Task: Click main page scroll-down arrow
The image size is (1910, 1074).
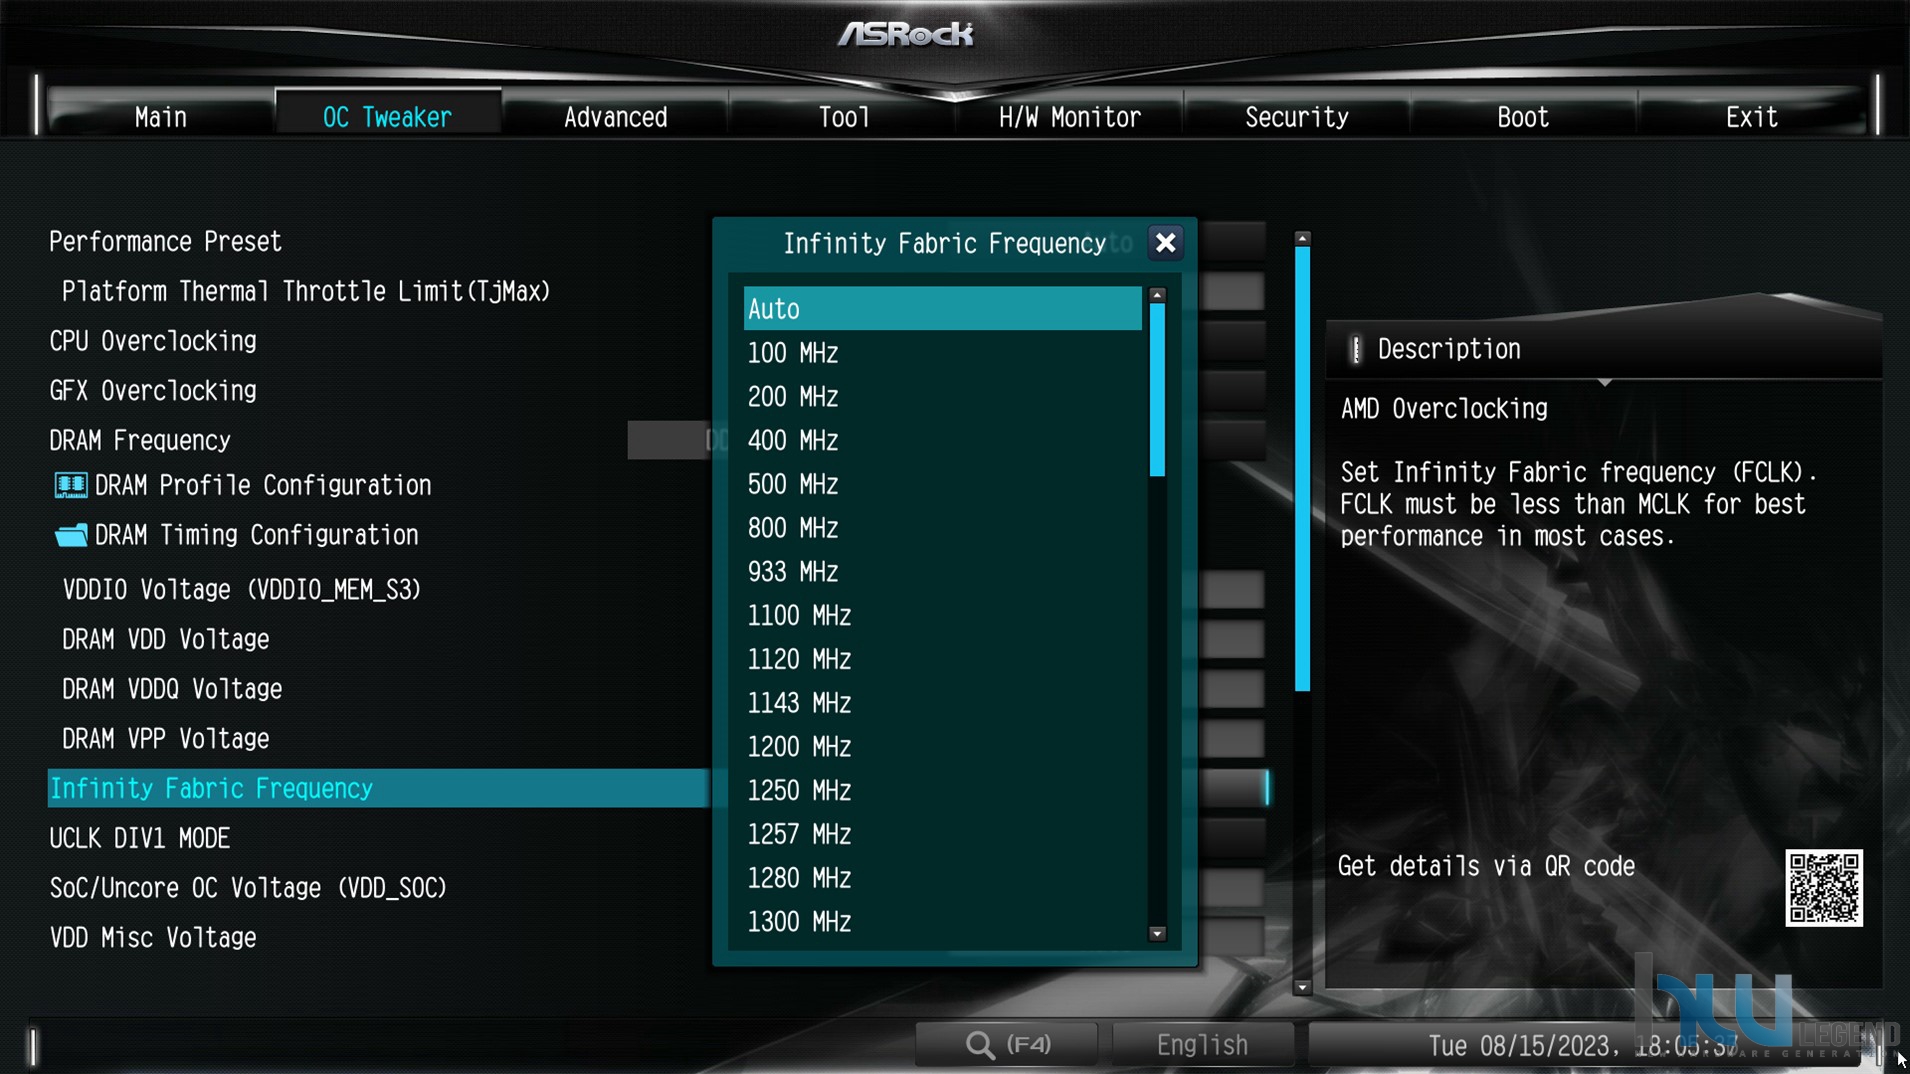Action: point(1302,987)
